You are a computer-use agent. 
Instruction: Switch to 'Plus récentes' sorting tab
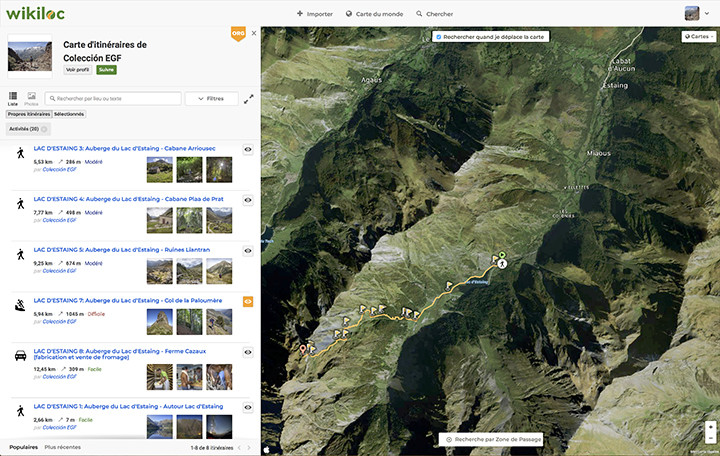click(x=64, y=446)
